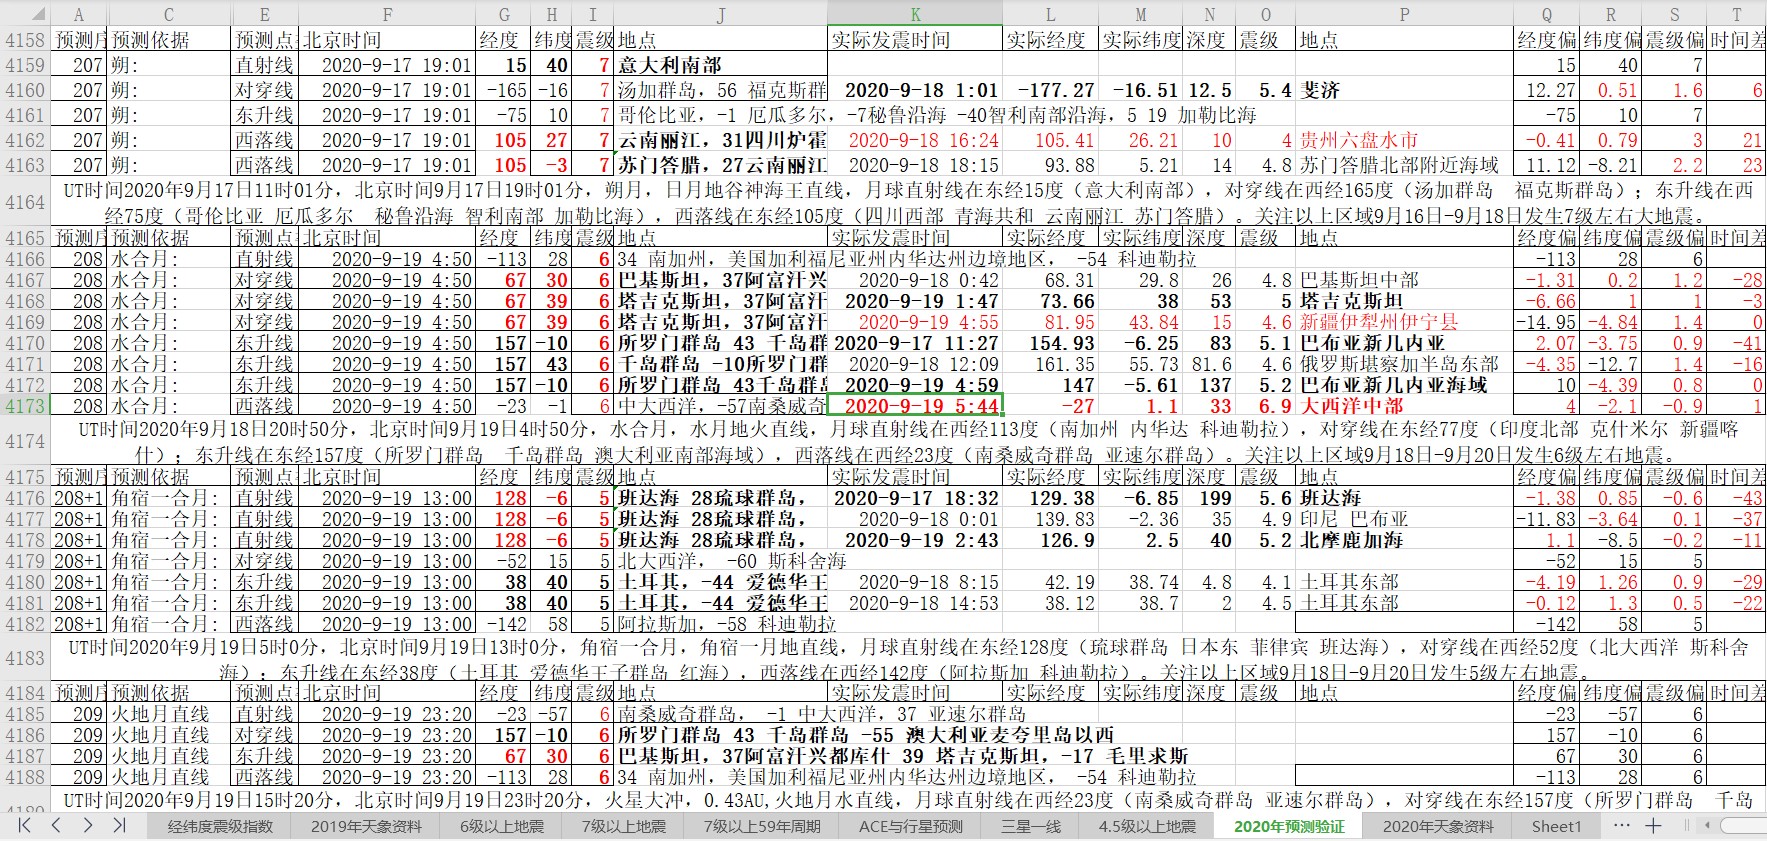Switch to the ACE与行星预测 sheet

tap(911, 826)
